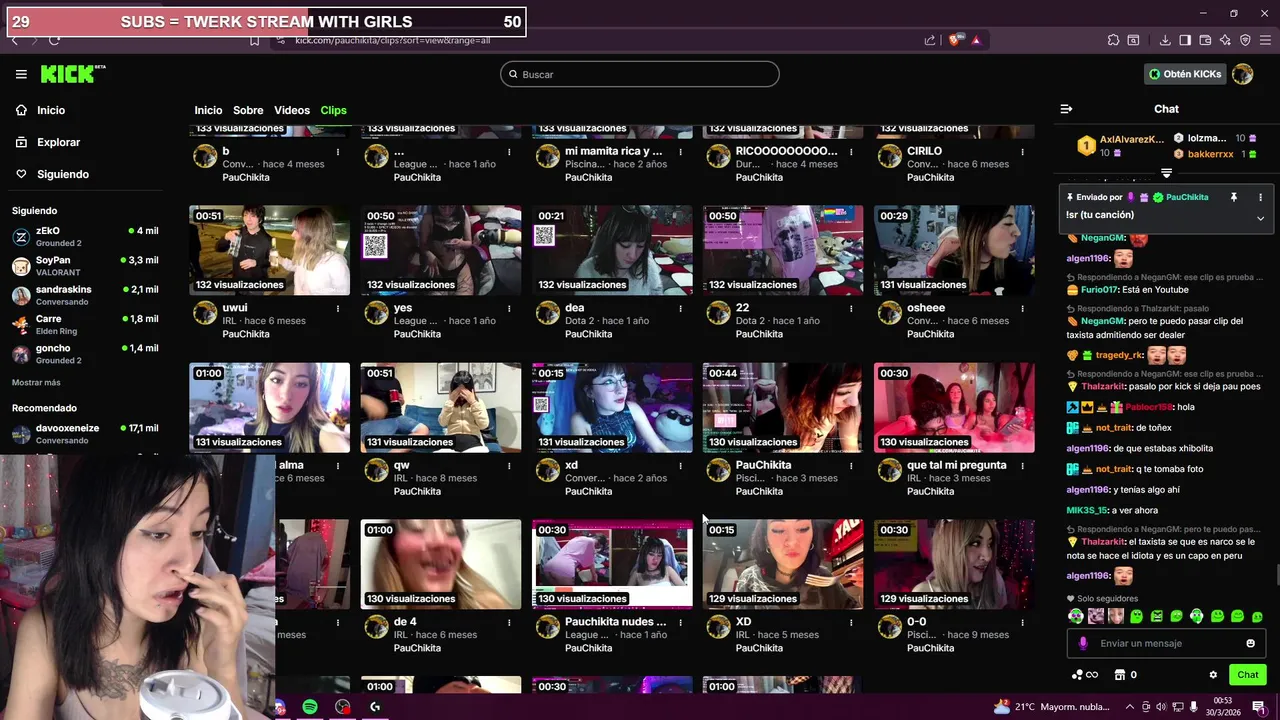This screenshot has height=720, width=1280.
Task: Open options menu for clip 'uwui'
Action: click(x=338, y=309)
